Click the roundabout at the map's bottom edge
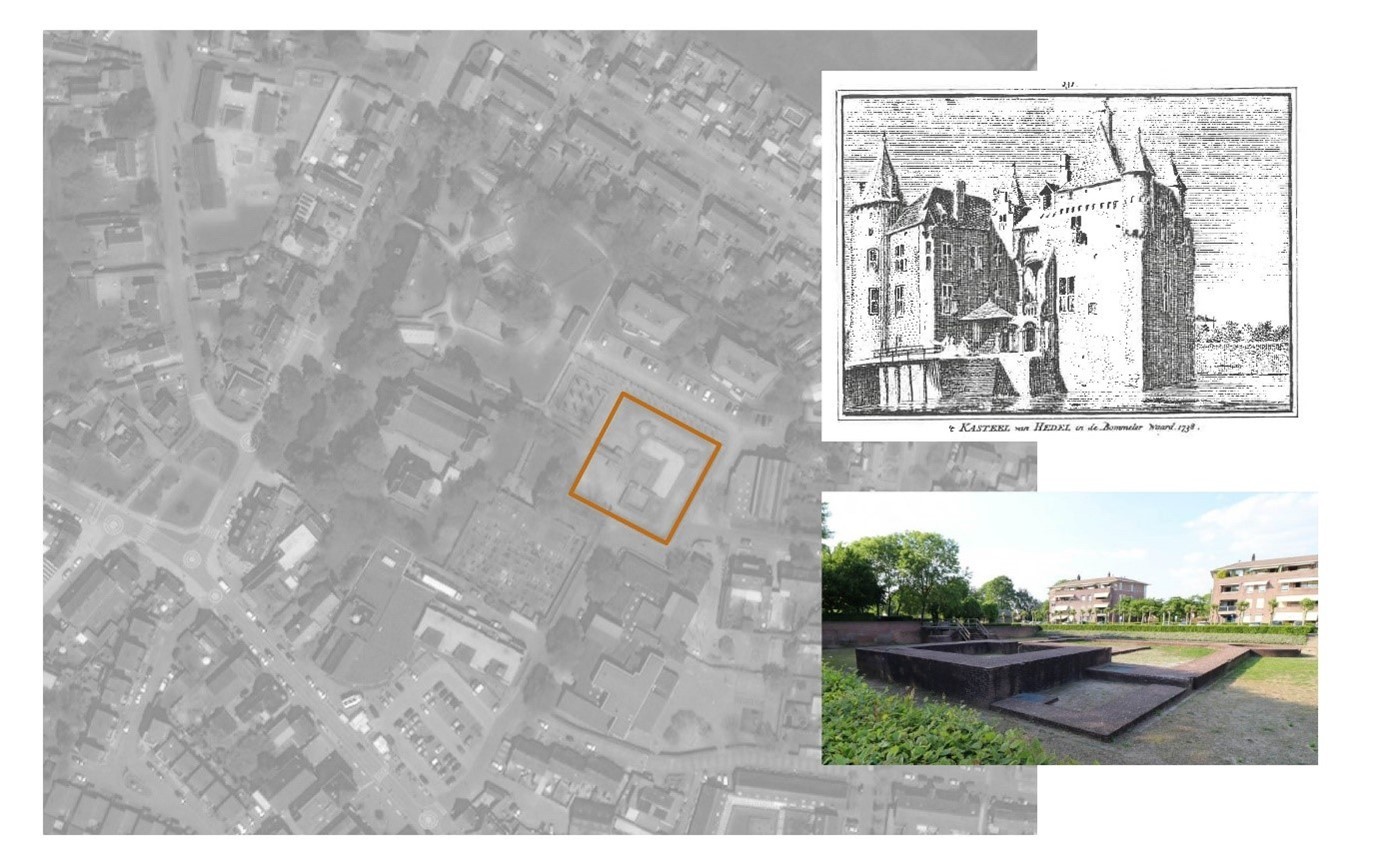Viewport: 1386px width, 864px height. pyautogui.click(x=429, y=819)
